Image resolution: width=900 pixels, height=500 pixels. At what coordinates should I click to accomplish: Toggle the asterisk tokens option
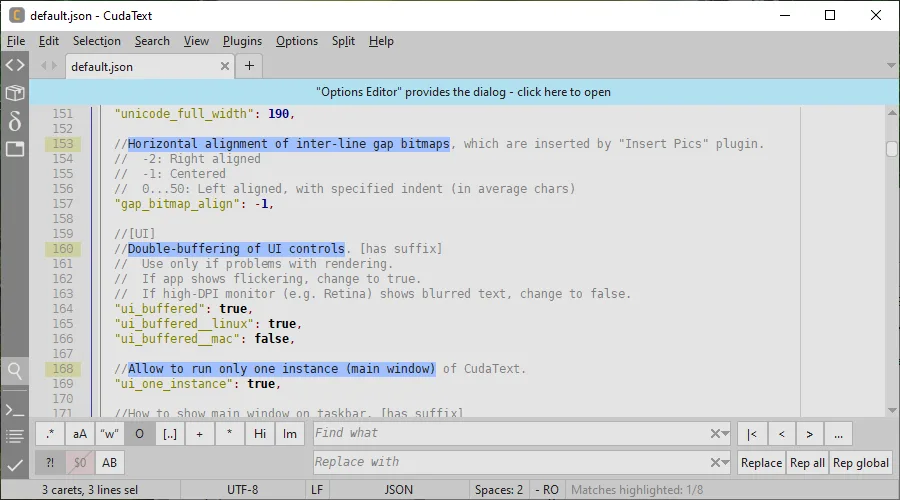coord(230,434)
